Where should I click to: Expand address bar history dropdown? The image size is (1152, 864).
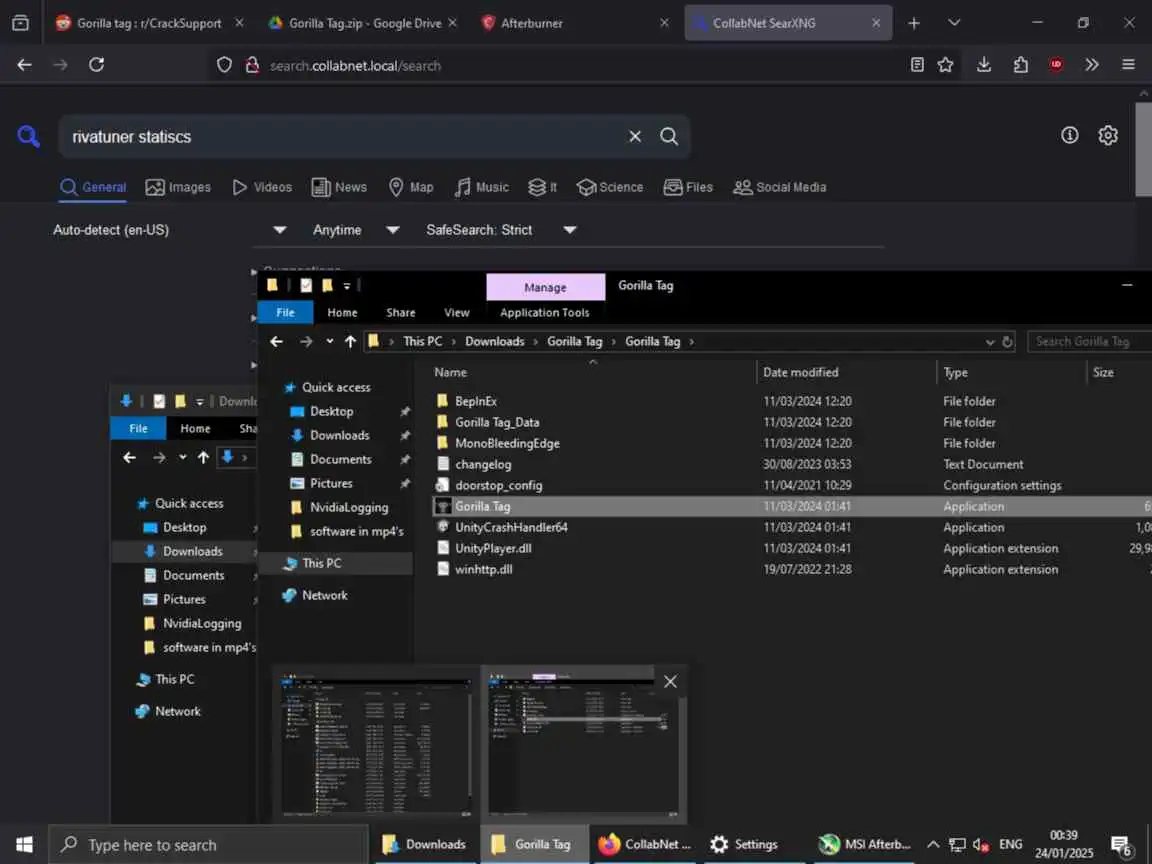[x=990, y=342]
